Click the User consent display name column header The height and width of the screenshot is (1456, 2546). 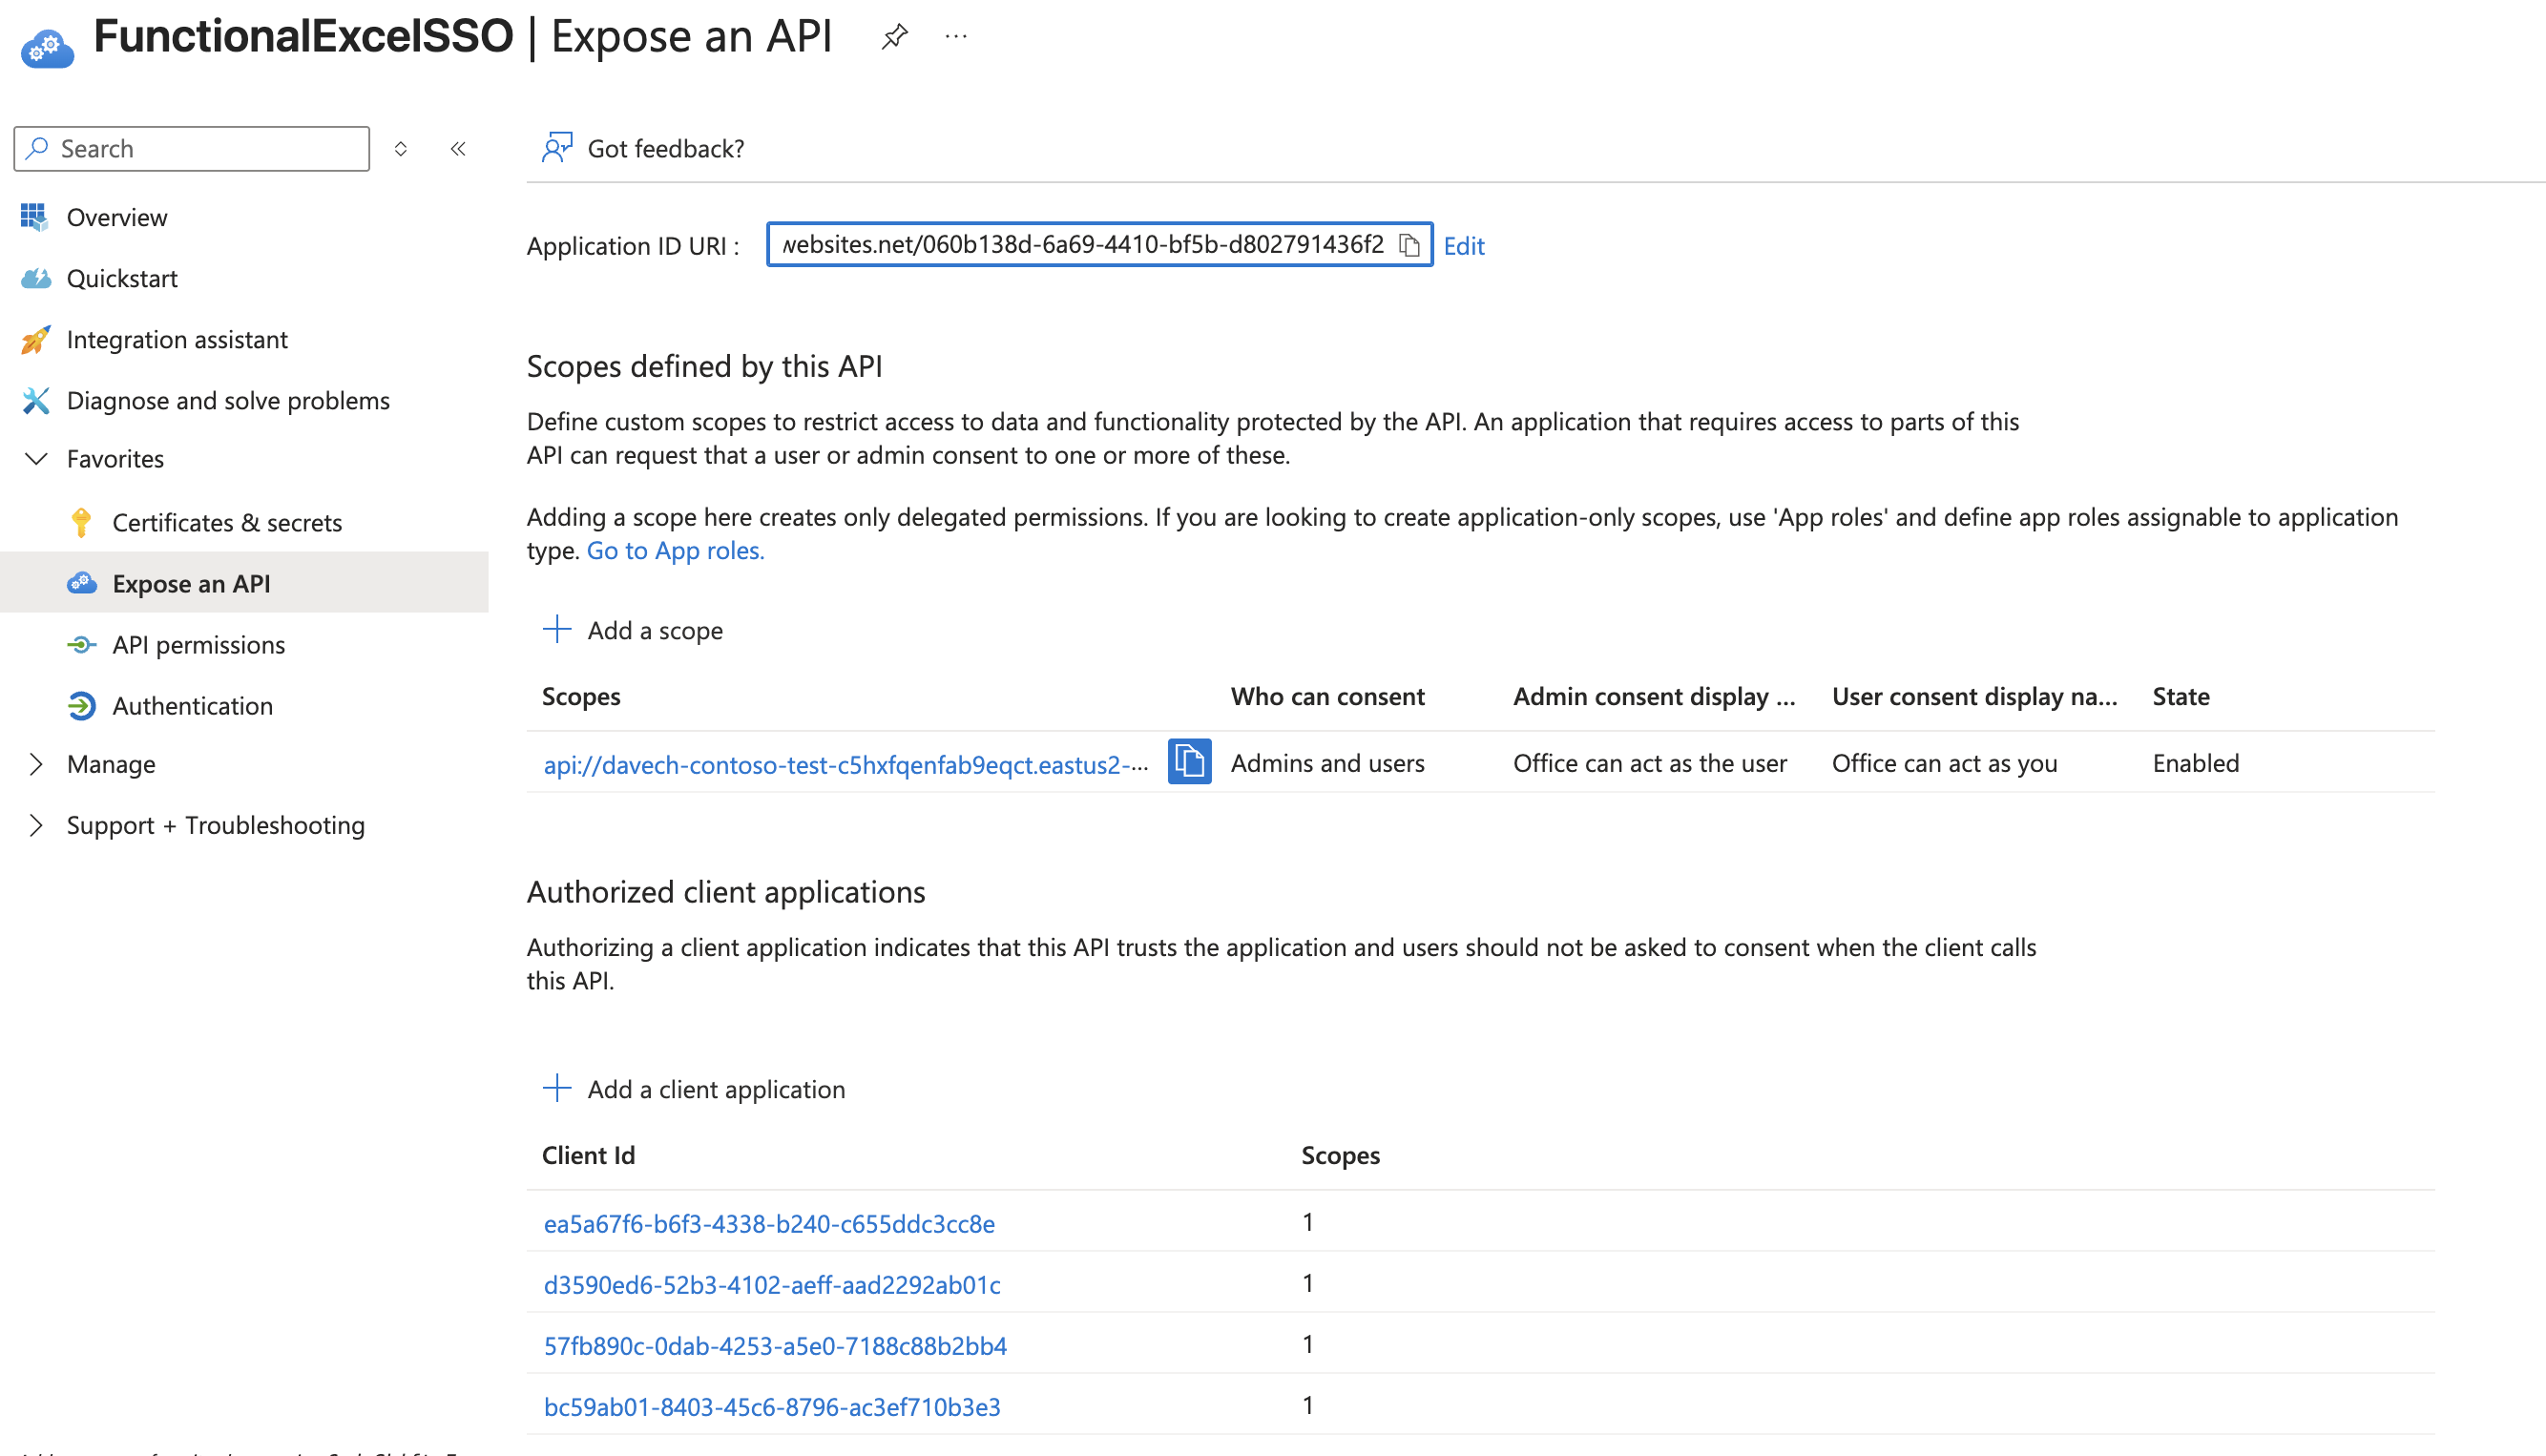click(1974, 696)
